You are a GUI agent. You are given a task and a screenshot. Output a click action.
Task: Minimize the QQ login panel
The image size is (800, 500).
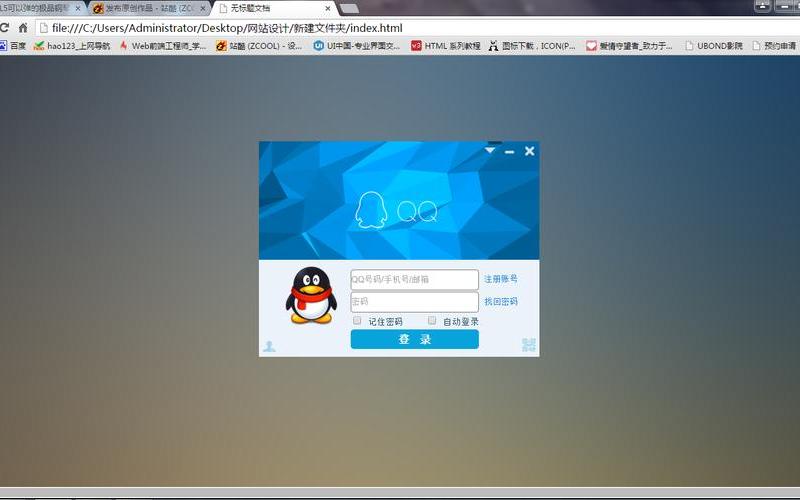pos(510,152)
